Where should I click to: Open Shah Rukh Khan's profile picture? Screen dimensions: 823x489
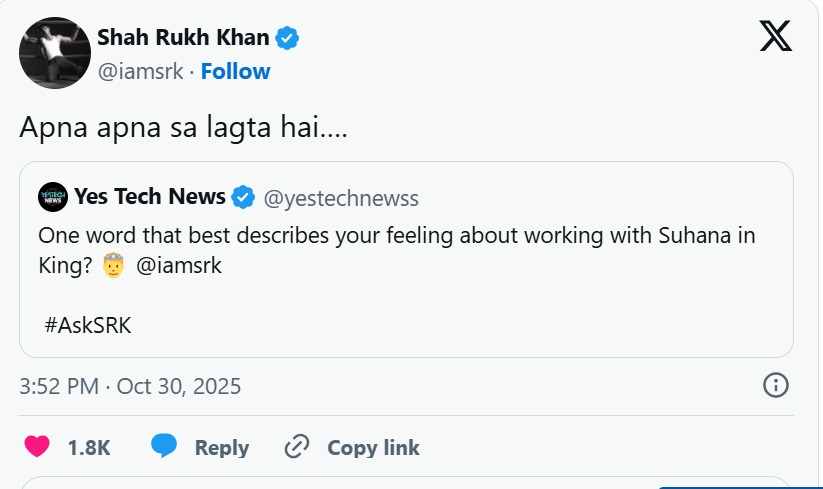(x=55, y=53)
